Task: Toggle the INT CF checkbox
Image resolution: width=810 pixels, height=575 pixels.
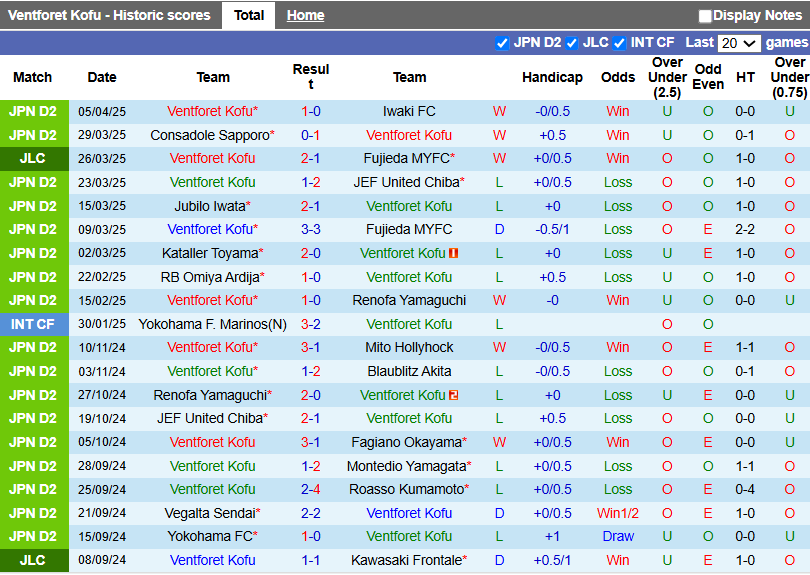Action: coord(619,43)
